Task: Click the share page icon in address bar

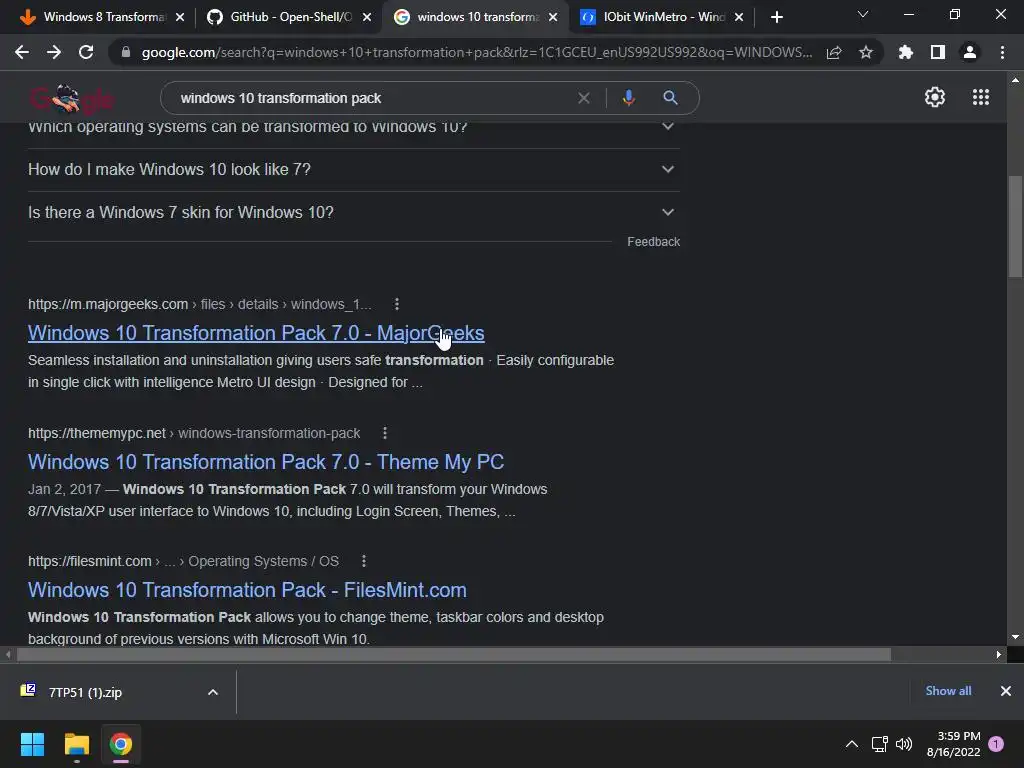Action: point(834,53)
